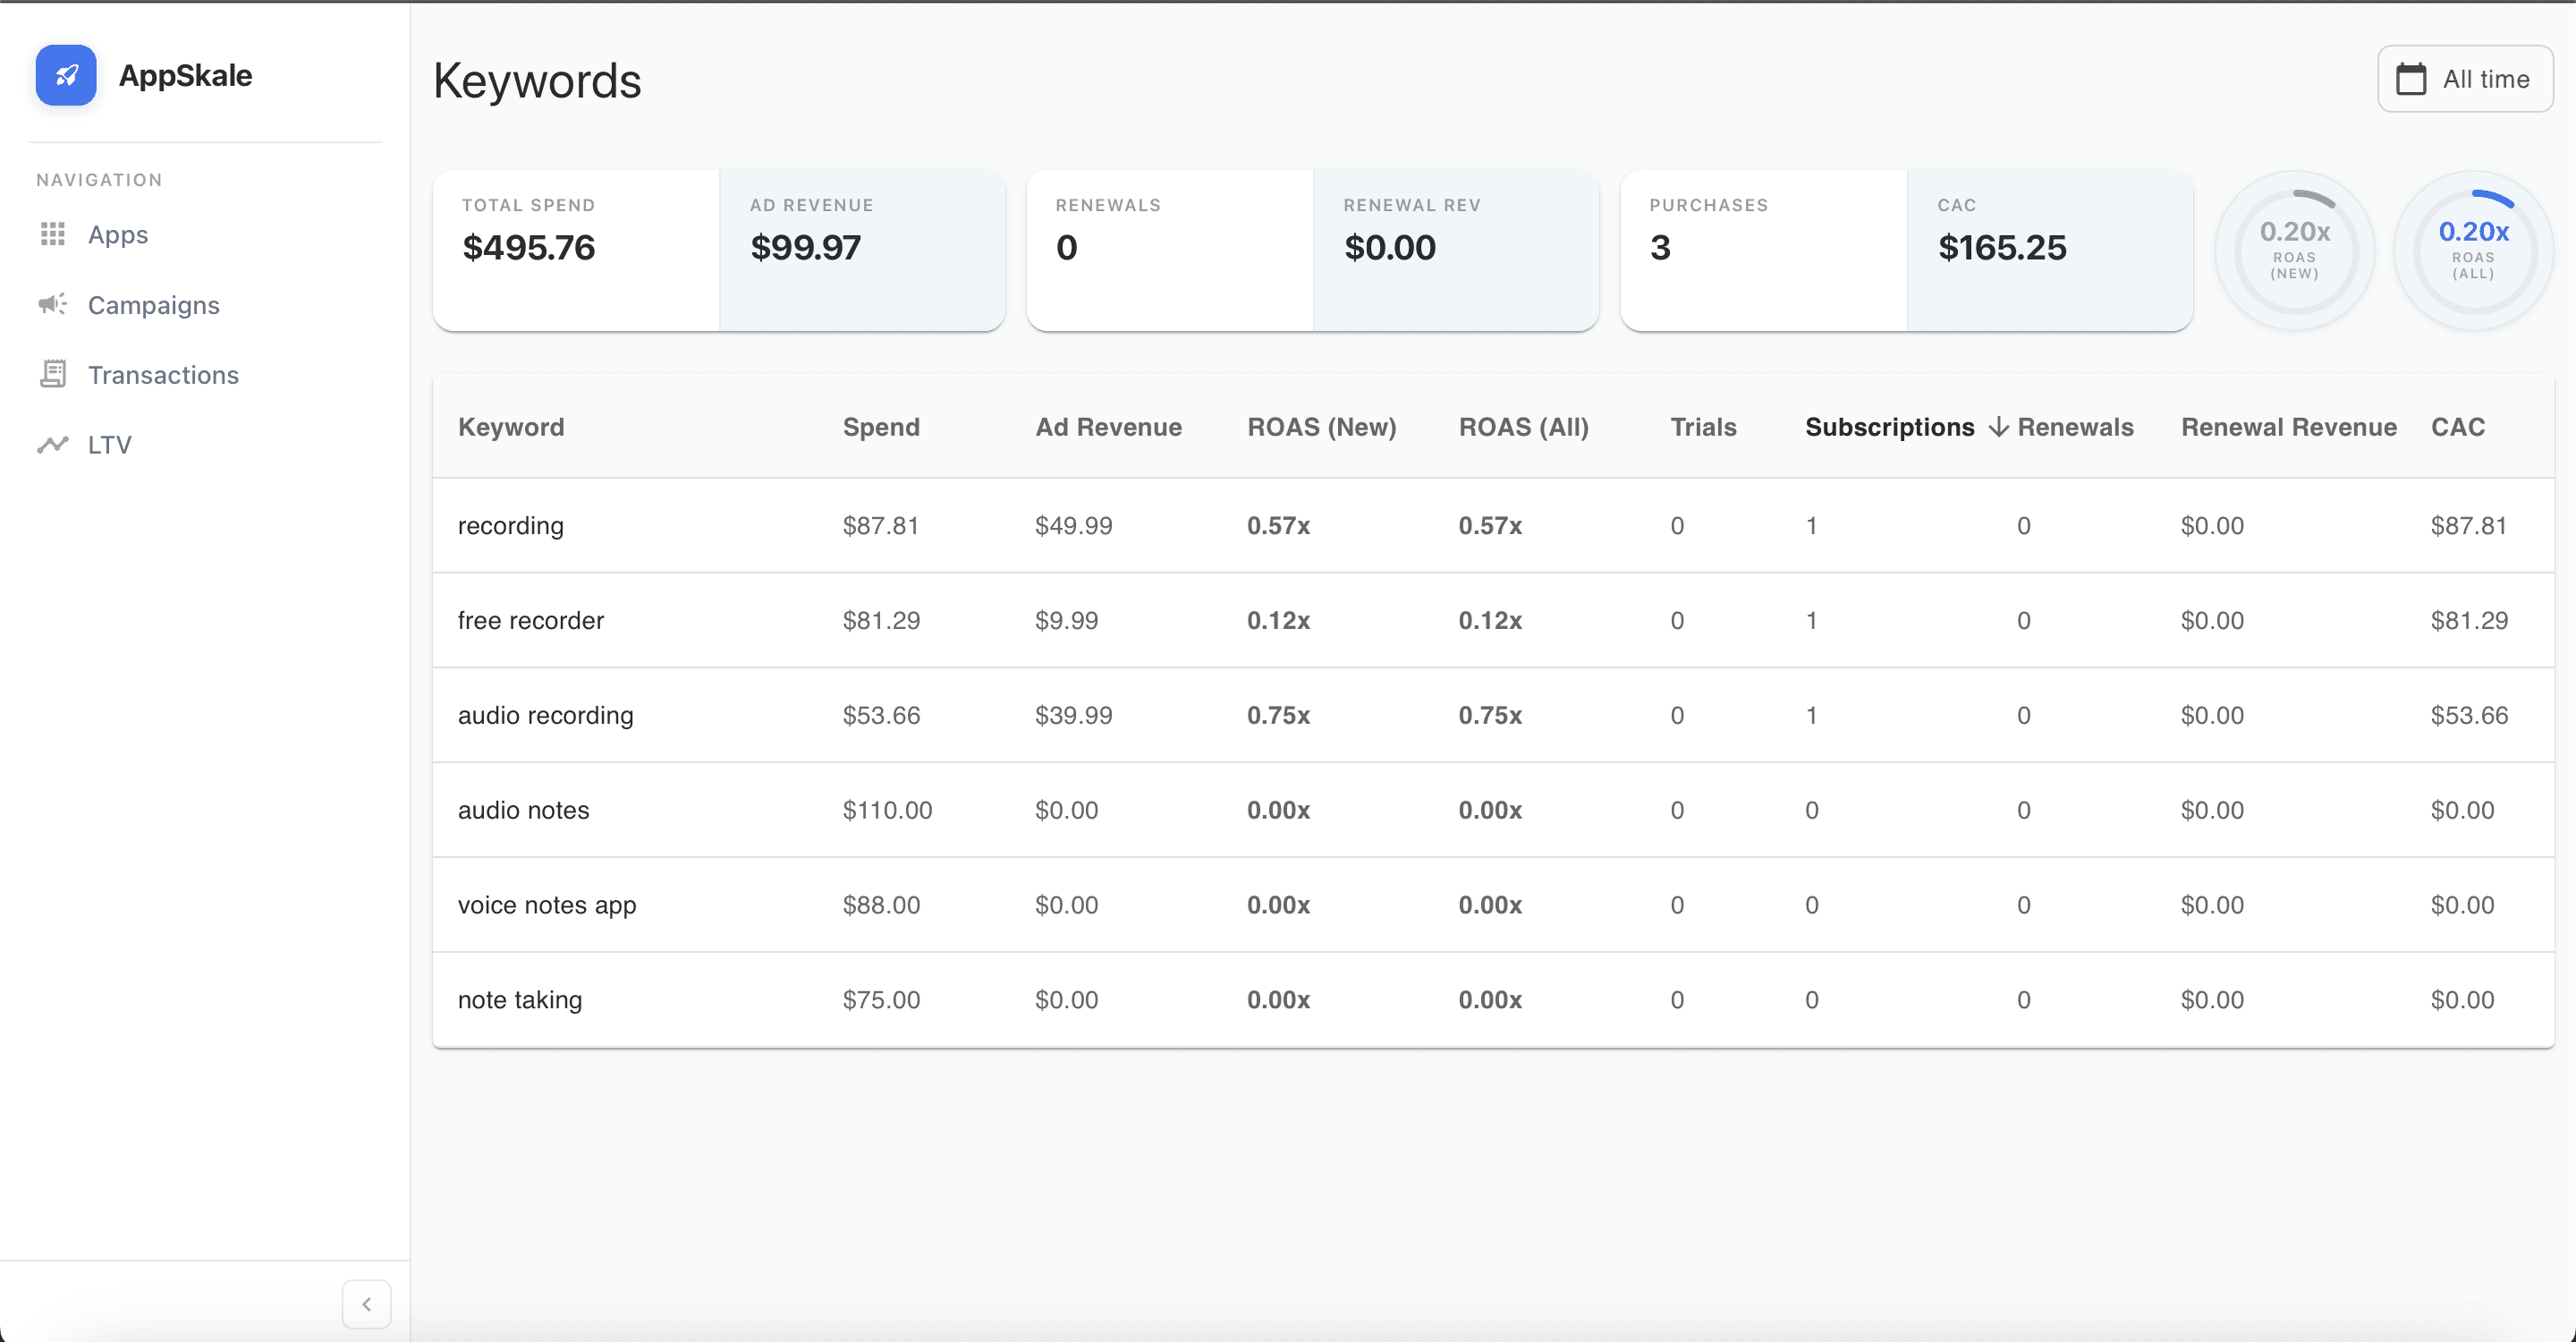Collapse the sidebar with the chevron button

pyautogui.click(x=367, y=1304)
